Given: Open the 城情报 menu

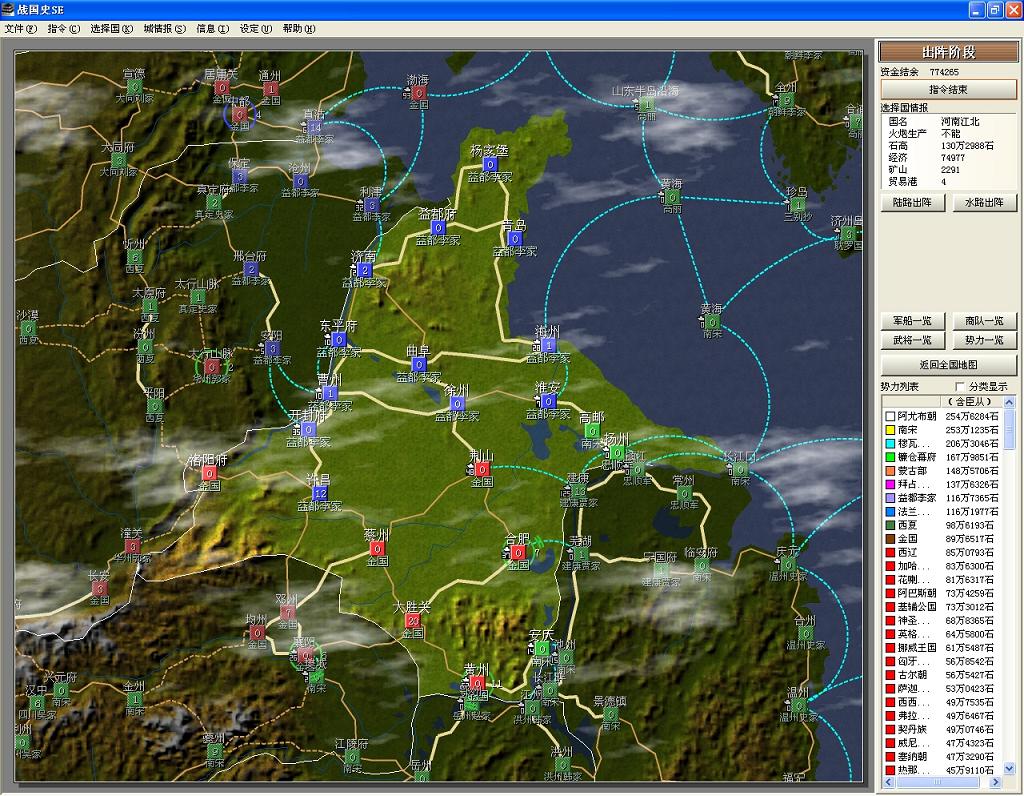Looking at the screenshot, I should [x=164, y=29].
